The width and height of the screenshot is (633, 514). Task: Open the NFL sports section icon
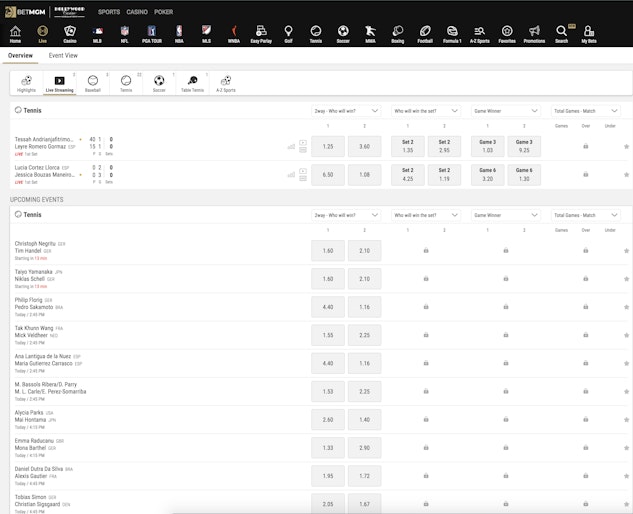pos(124,34)
